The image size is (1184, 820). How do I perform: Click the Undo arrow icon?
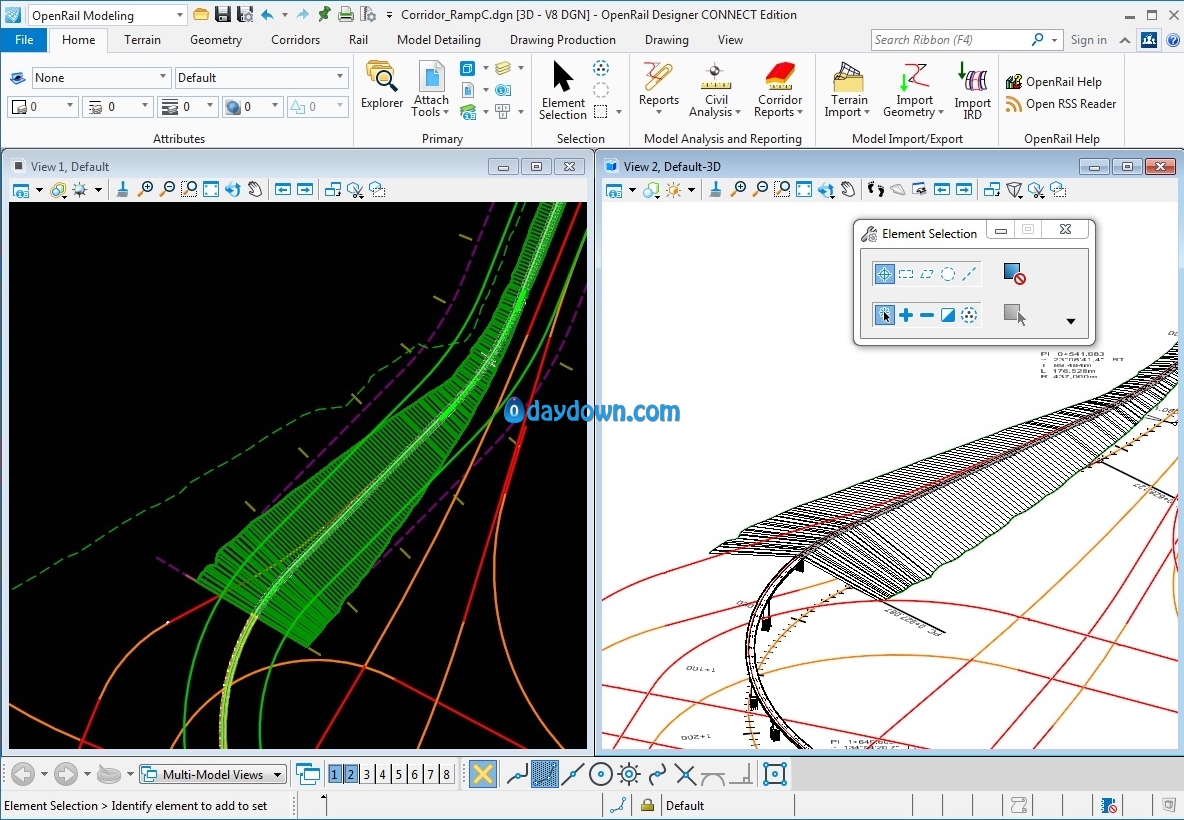(267, 14)
